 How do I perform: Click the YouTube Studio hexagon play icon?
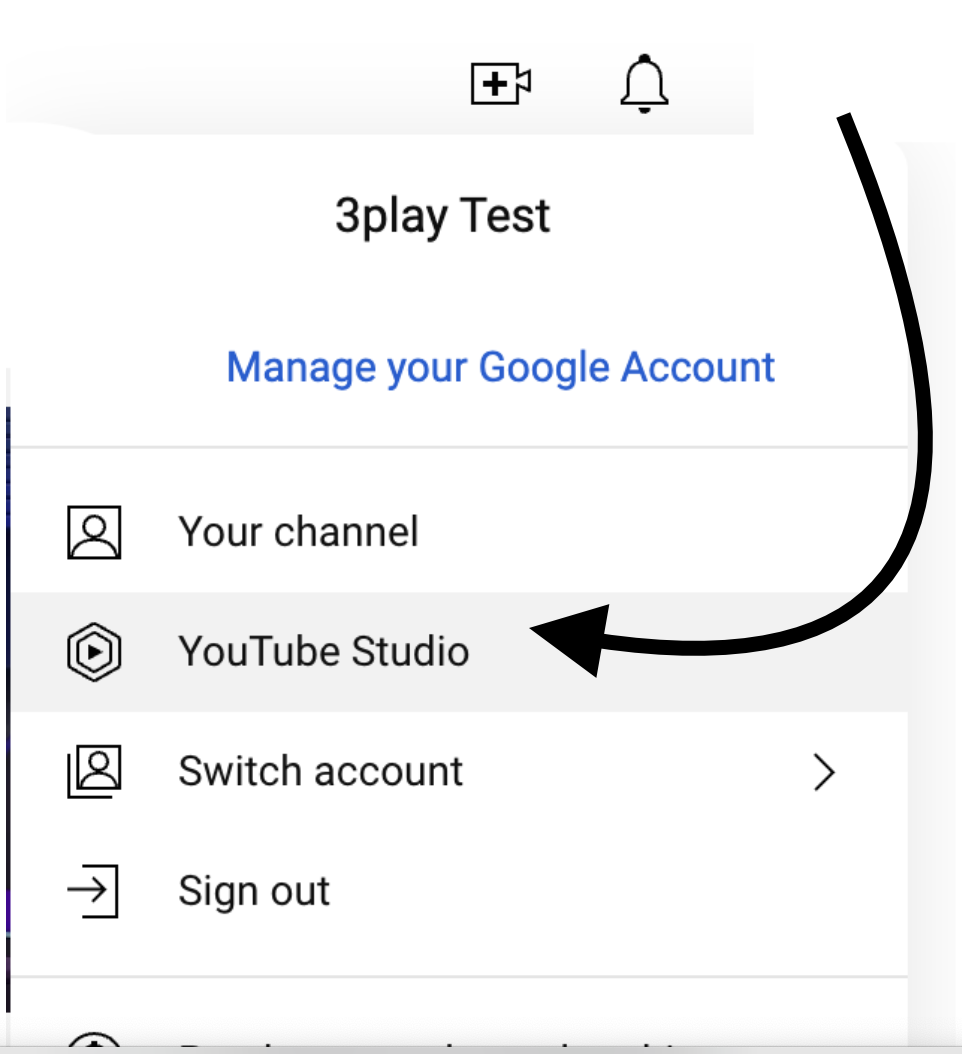point(94,652)
